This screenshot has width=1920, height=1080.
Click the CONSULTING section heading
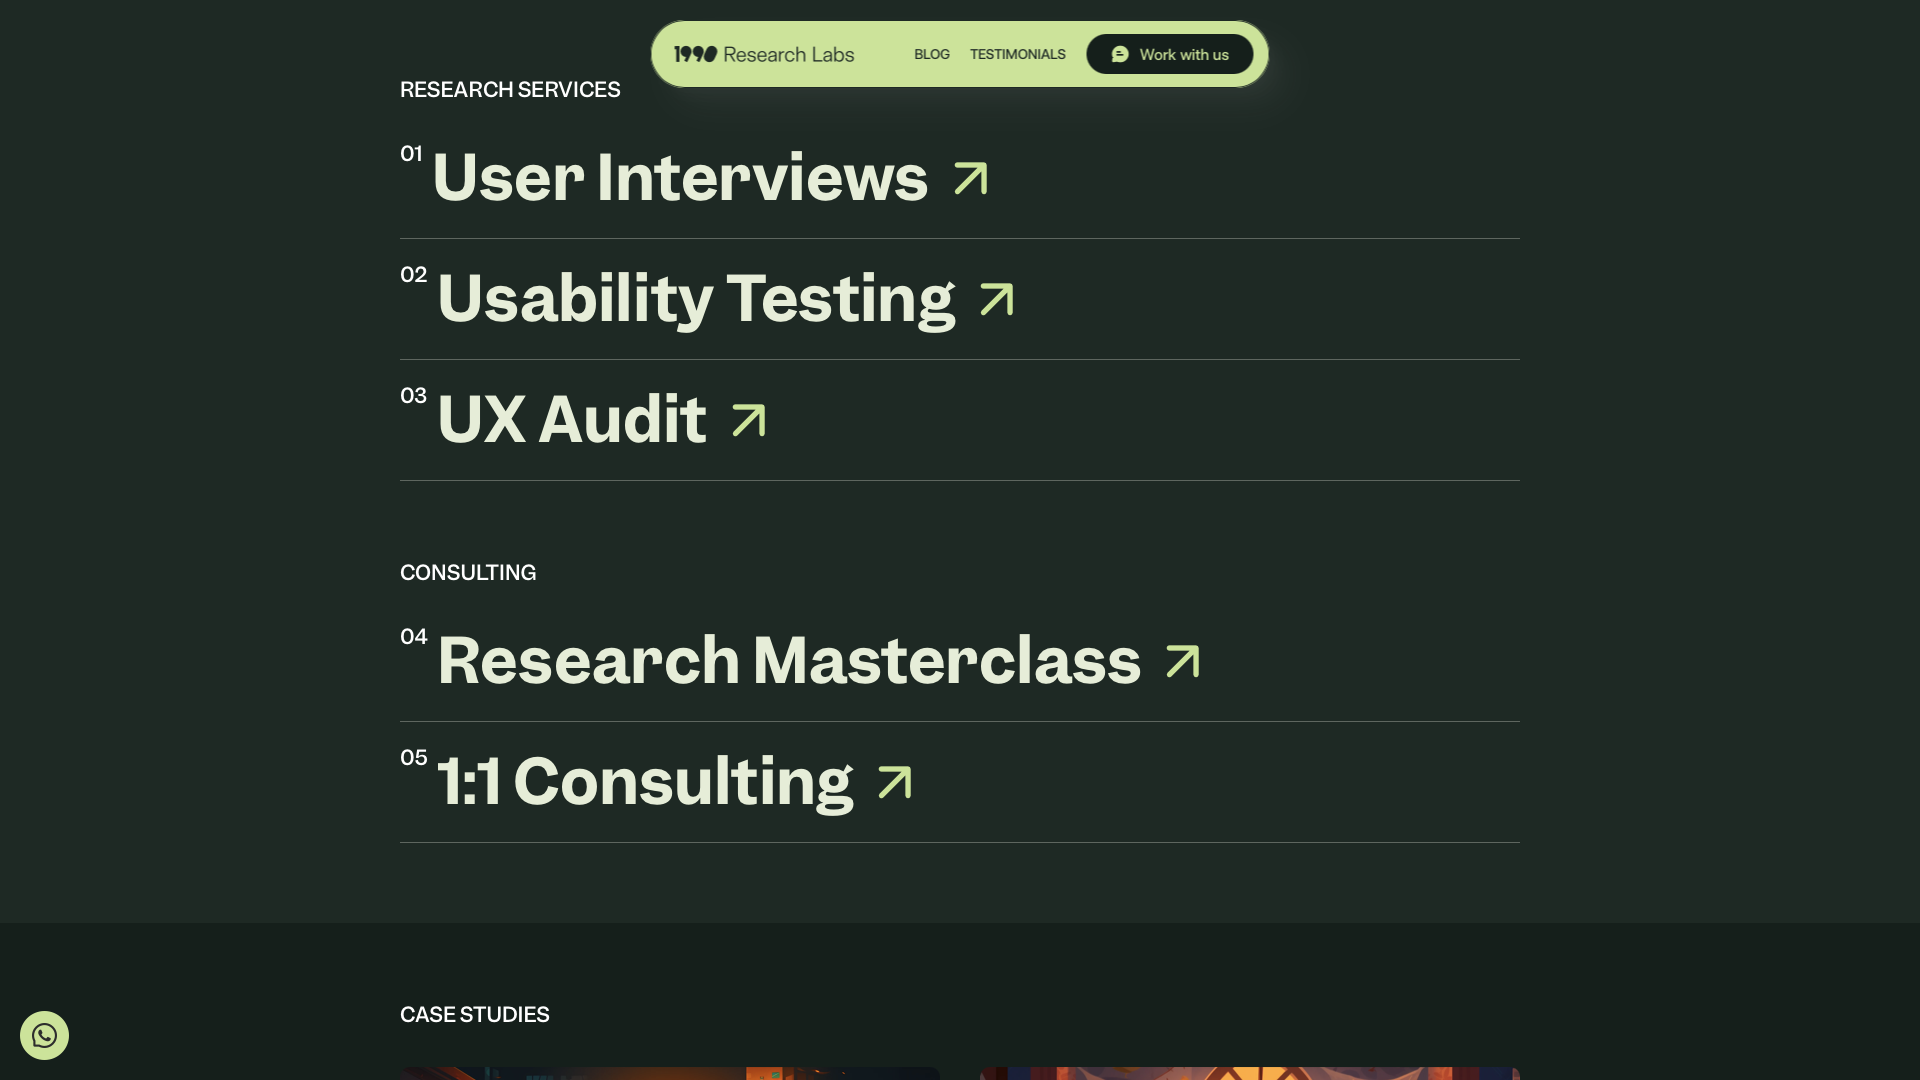coord(468,572)
